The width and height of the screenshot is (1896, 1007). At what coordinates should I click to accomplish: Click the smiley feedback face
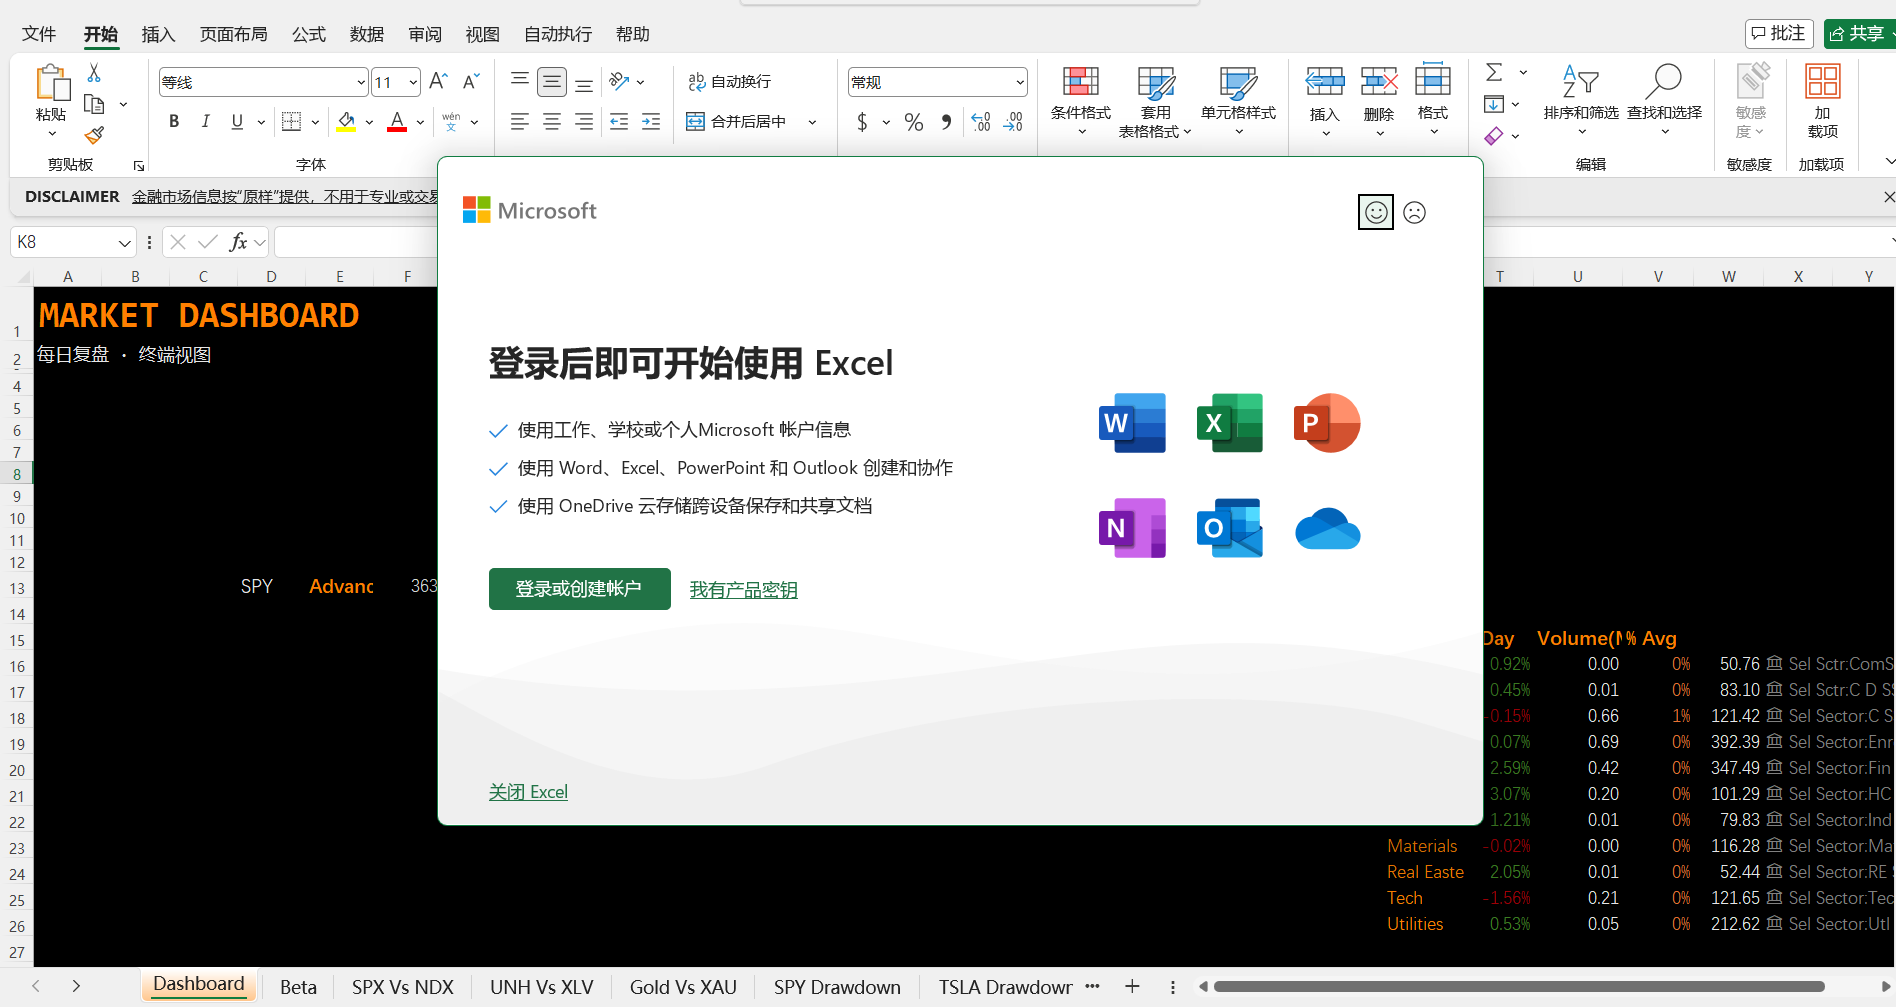coord(1376,212)
